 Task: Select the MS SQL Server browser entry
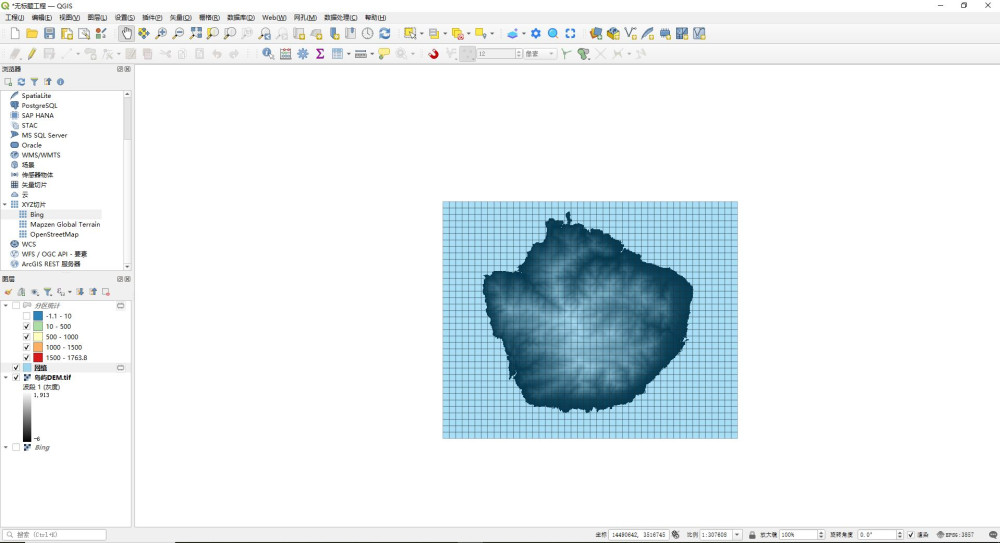(44, 135)
